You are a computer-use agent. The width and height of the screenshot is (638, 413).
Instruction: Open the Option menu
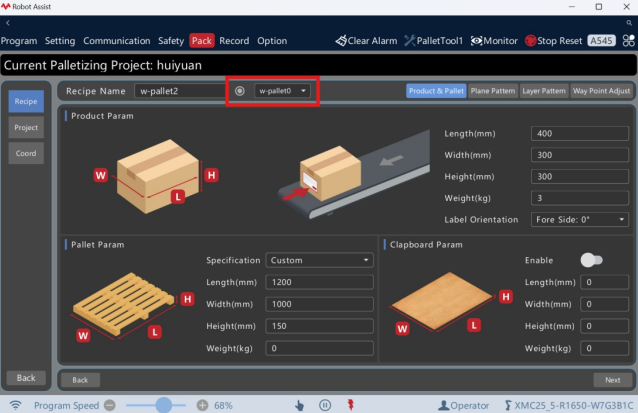272,41
